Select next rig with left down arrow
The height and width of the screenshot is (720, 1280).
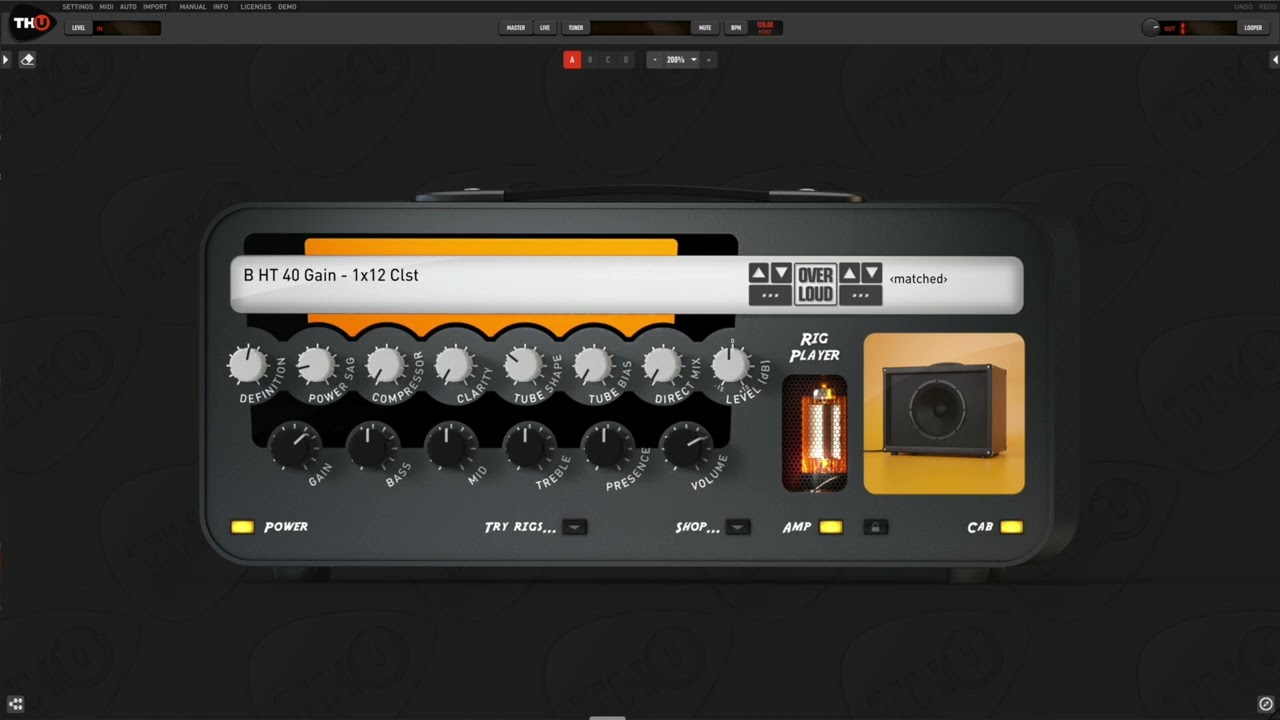pos(782,273)
